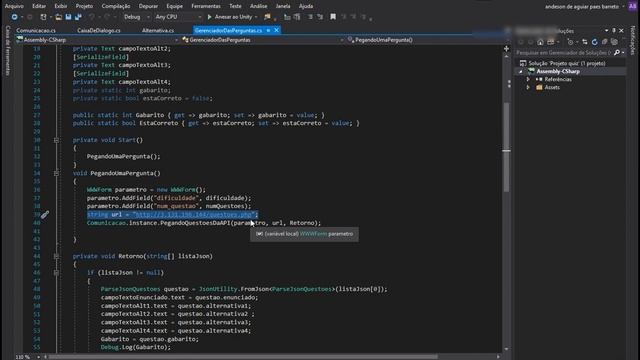The width and height of the screenshot is (640, 360).
Task: Open the Notificações side tab
Action: (x=633, y=40)
